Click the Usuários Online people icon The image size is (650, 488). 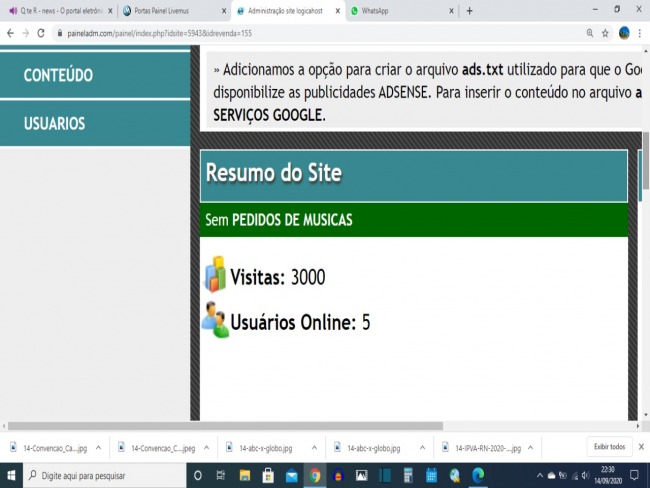(215, 320)
